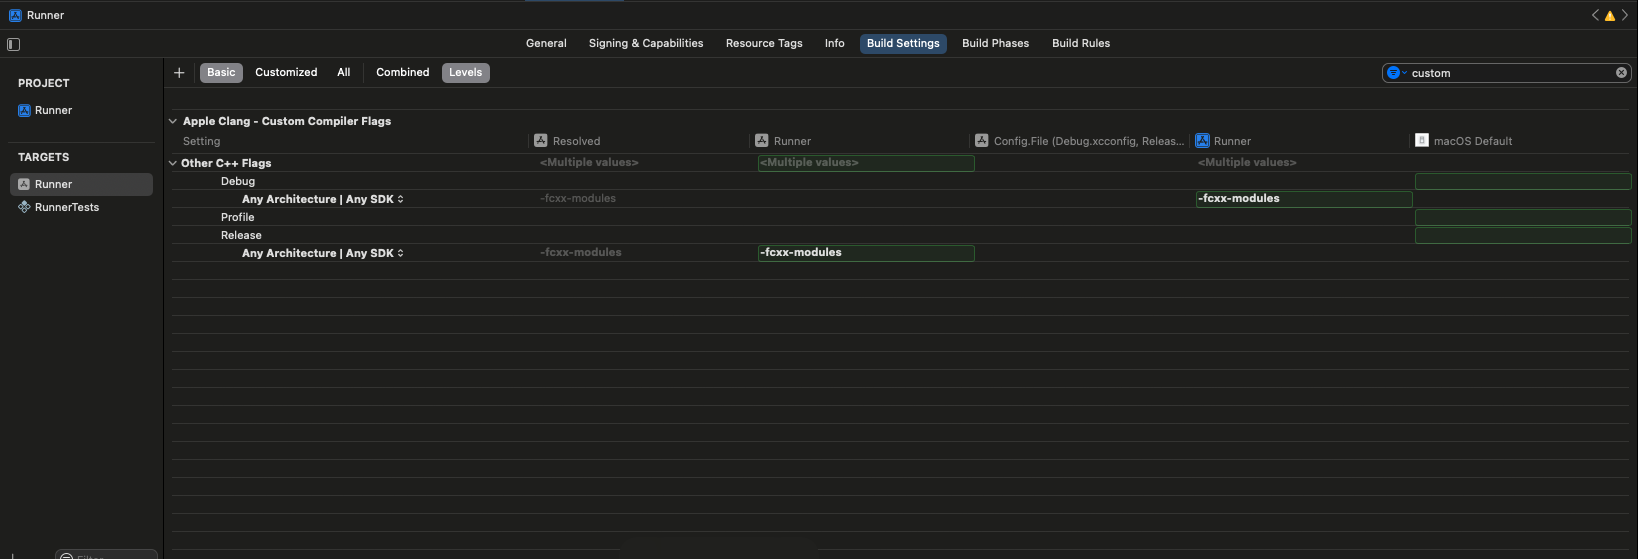
Task: Click the Setting column header
Action: coord(202,141)
